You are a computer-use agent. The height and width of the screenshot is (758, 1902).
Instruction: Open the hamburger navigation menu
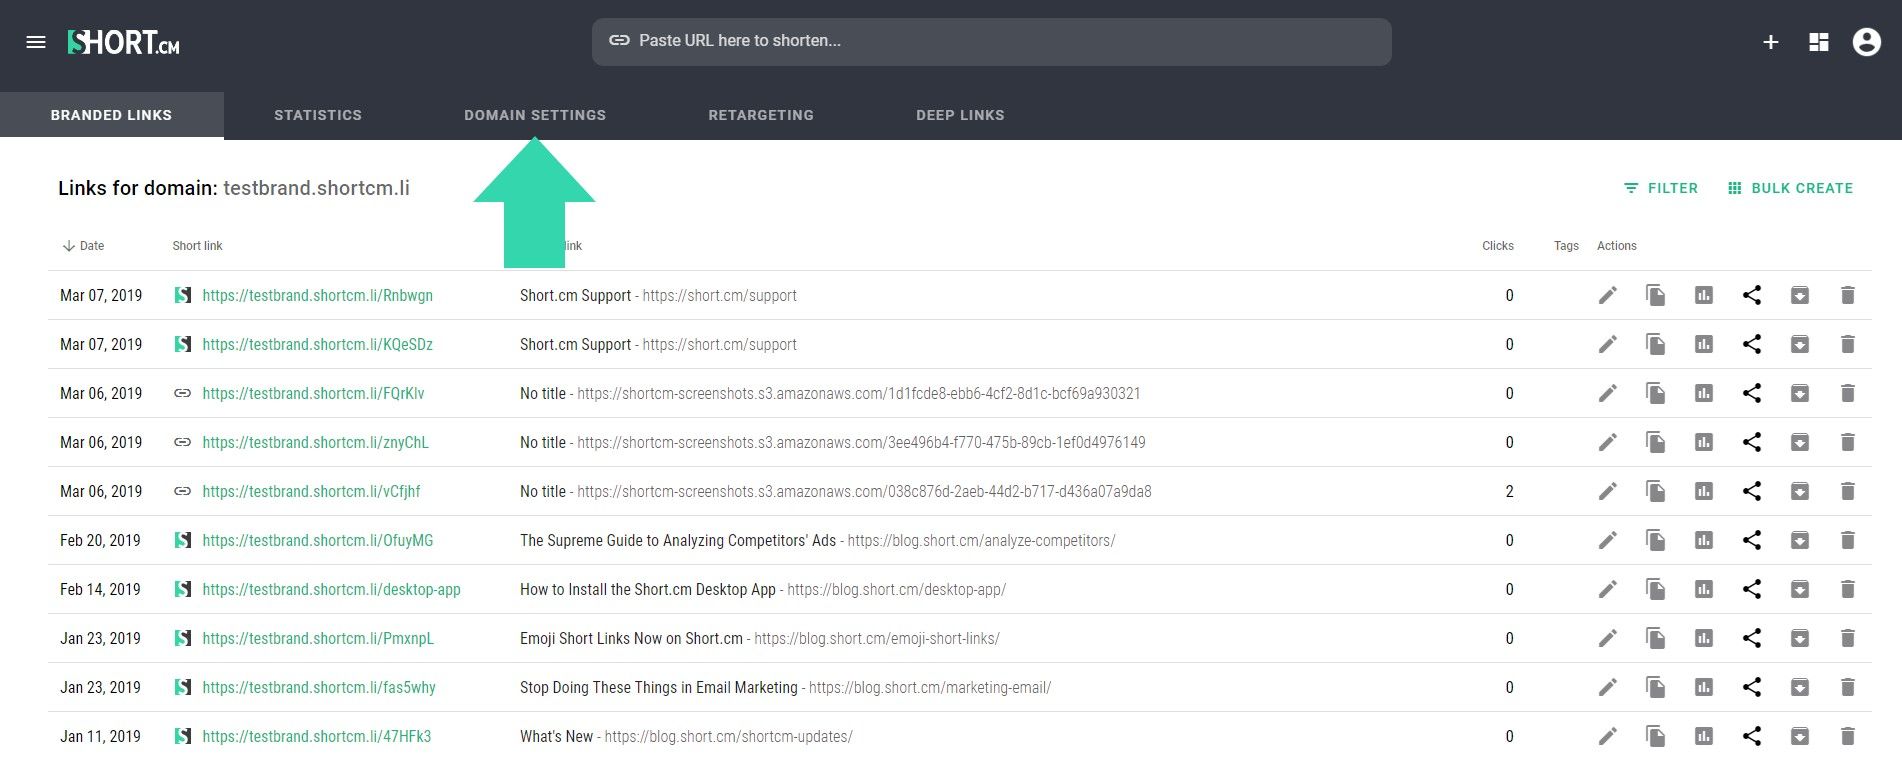(36, 42)
